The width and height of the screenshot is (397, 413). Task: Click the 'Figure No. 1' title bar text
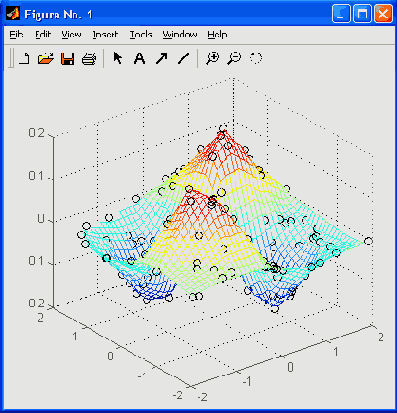pyautogui.click(x=58, y=15)
